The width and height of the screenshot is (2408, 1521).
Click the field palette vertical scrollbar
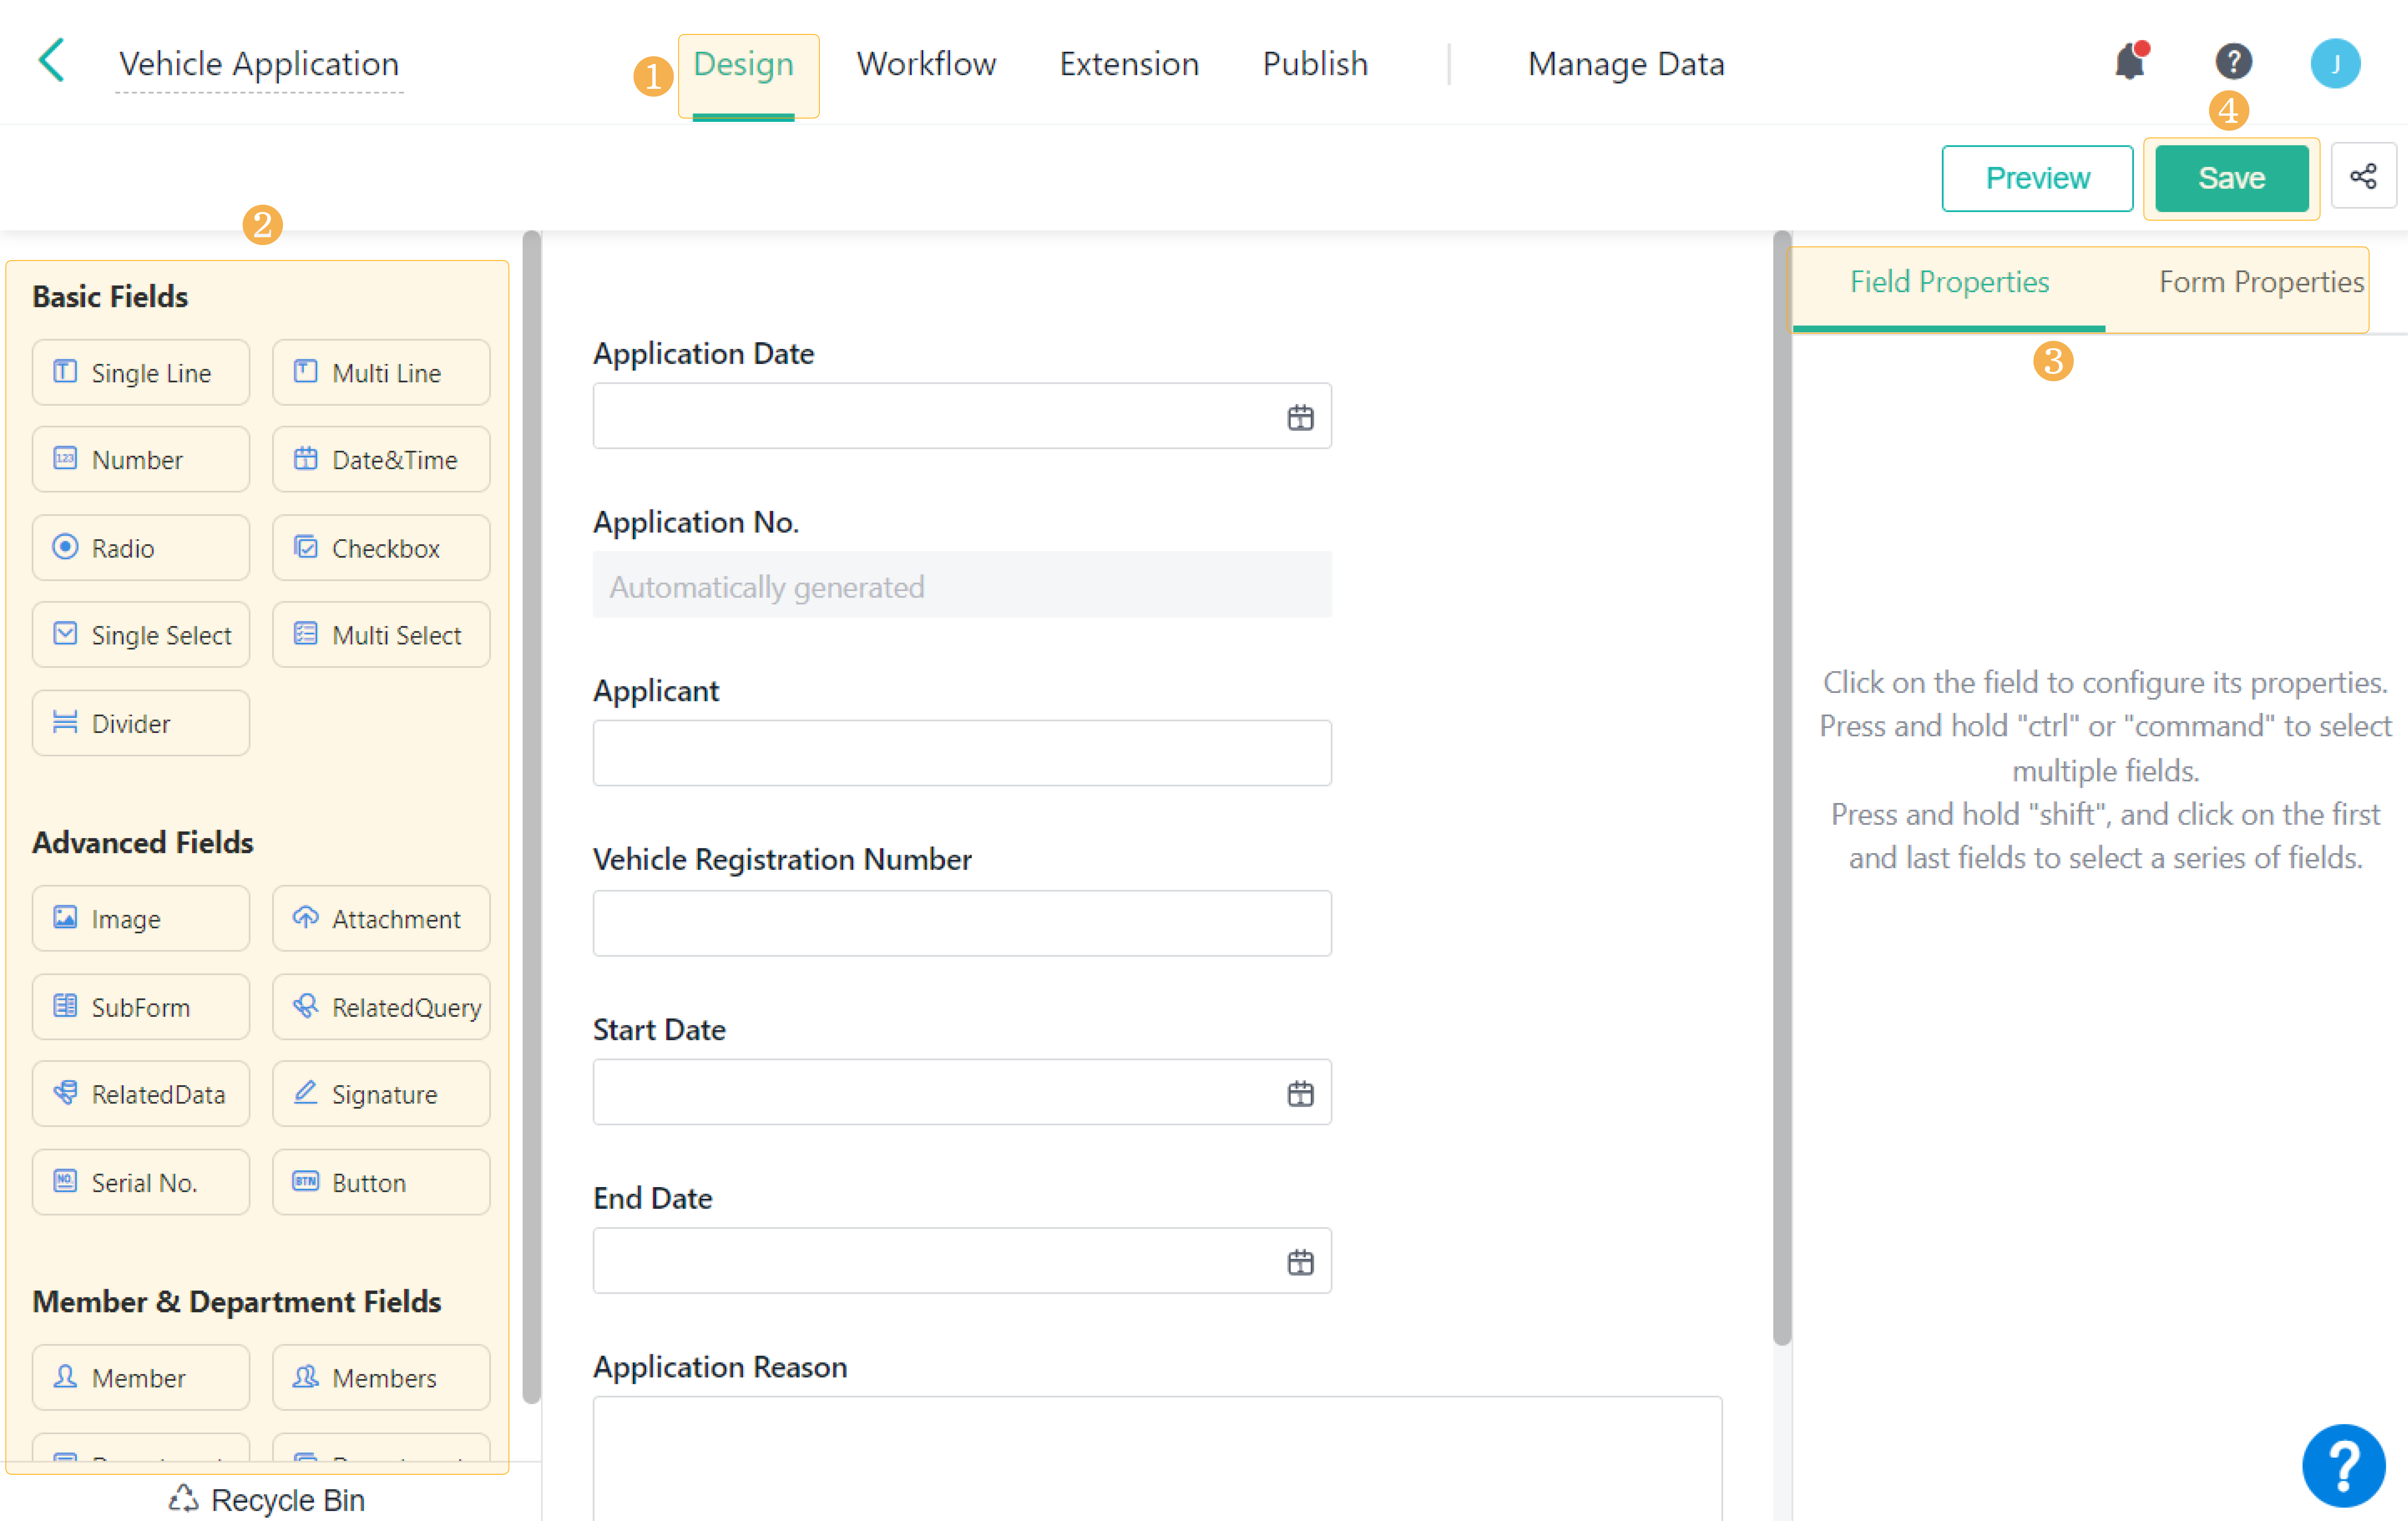point(531,800)
